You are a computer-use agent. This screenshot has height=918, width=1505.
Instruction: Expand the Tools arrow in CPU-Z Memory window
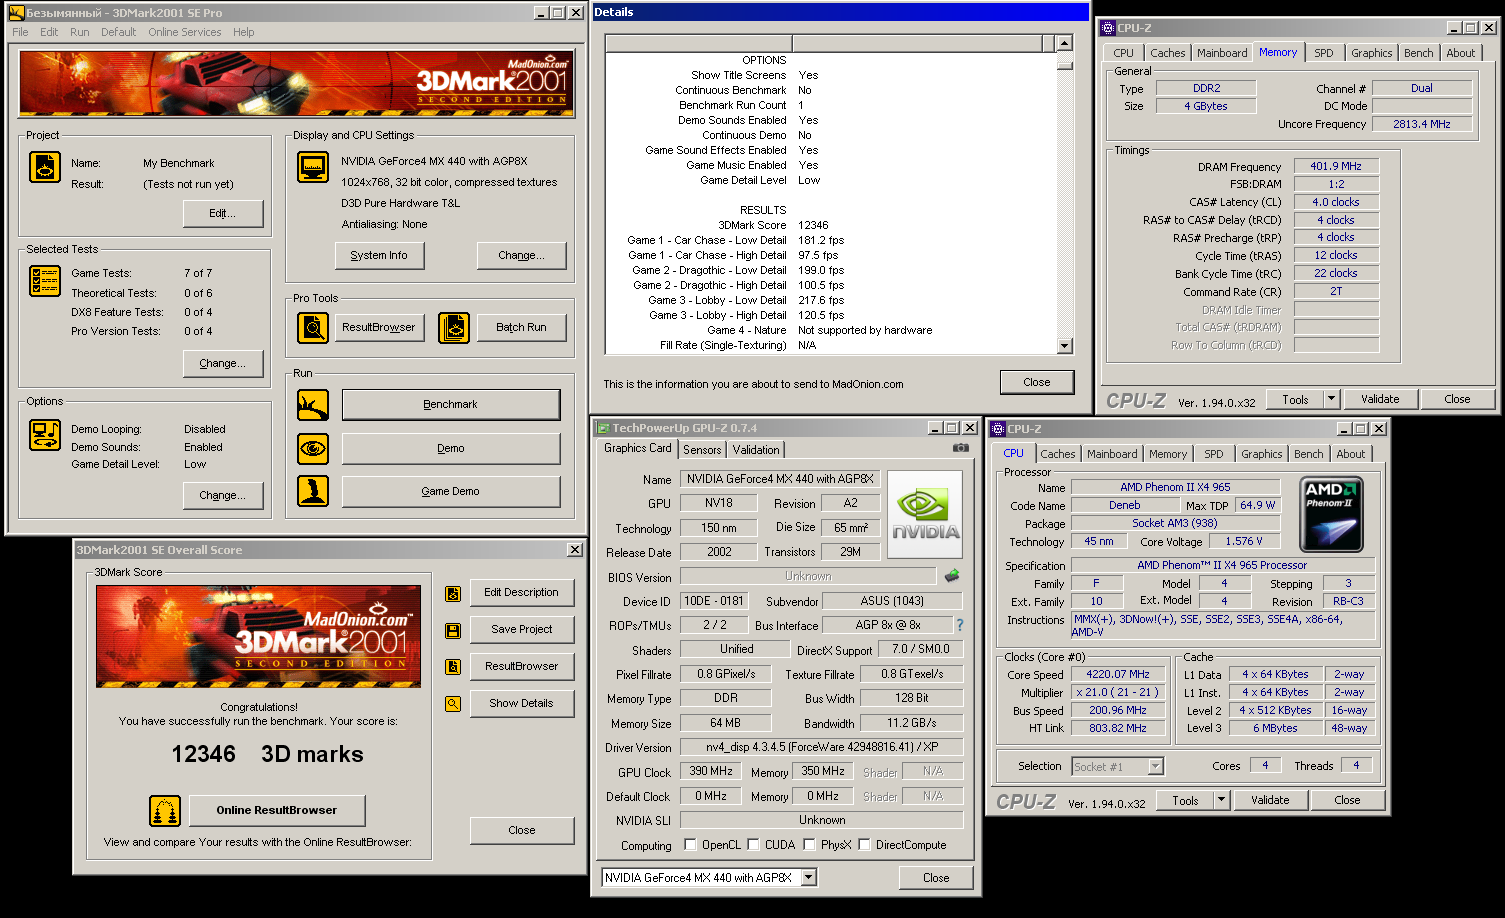(1331, 399)
